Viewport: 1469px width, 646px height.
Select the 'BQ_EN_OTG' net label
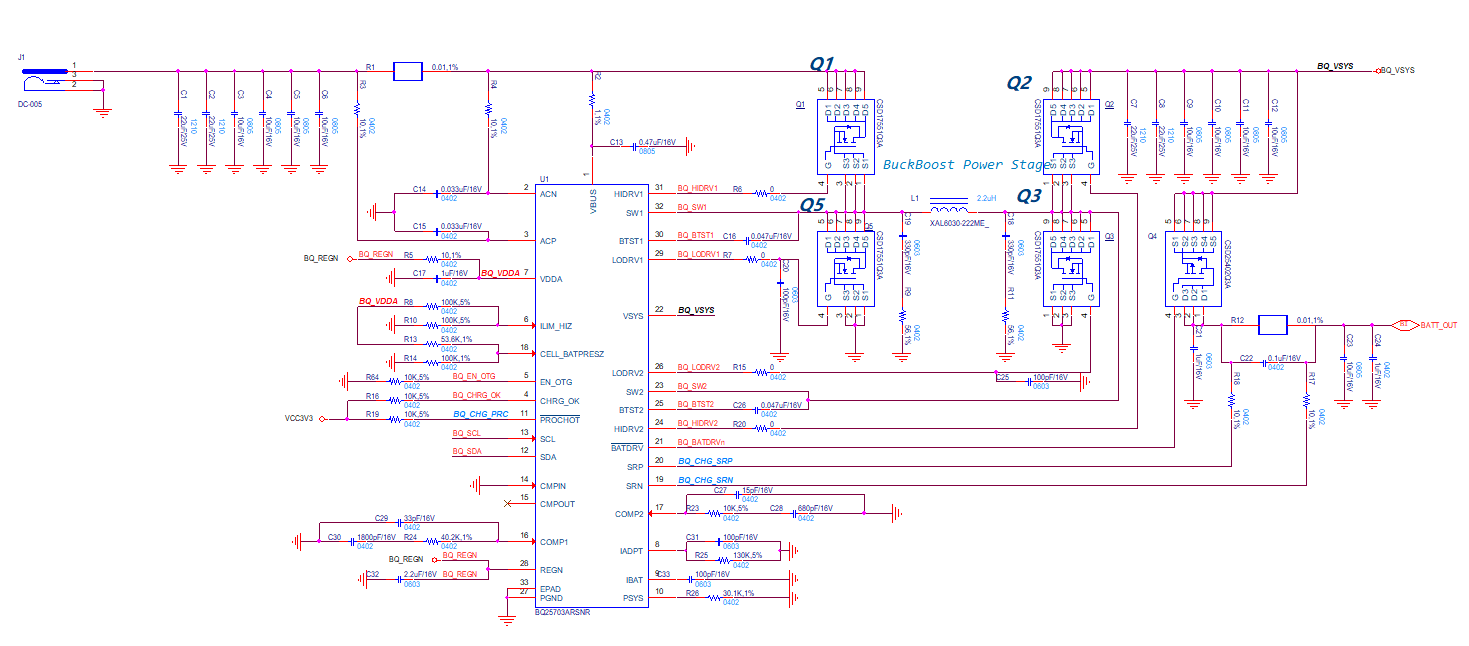point(474,376)
